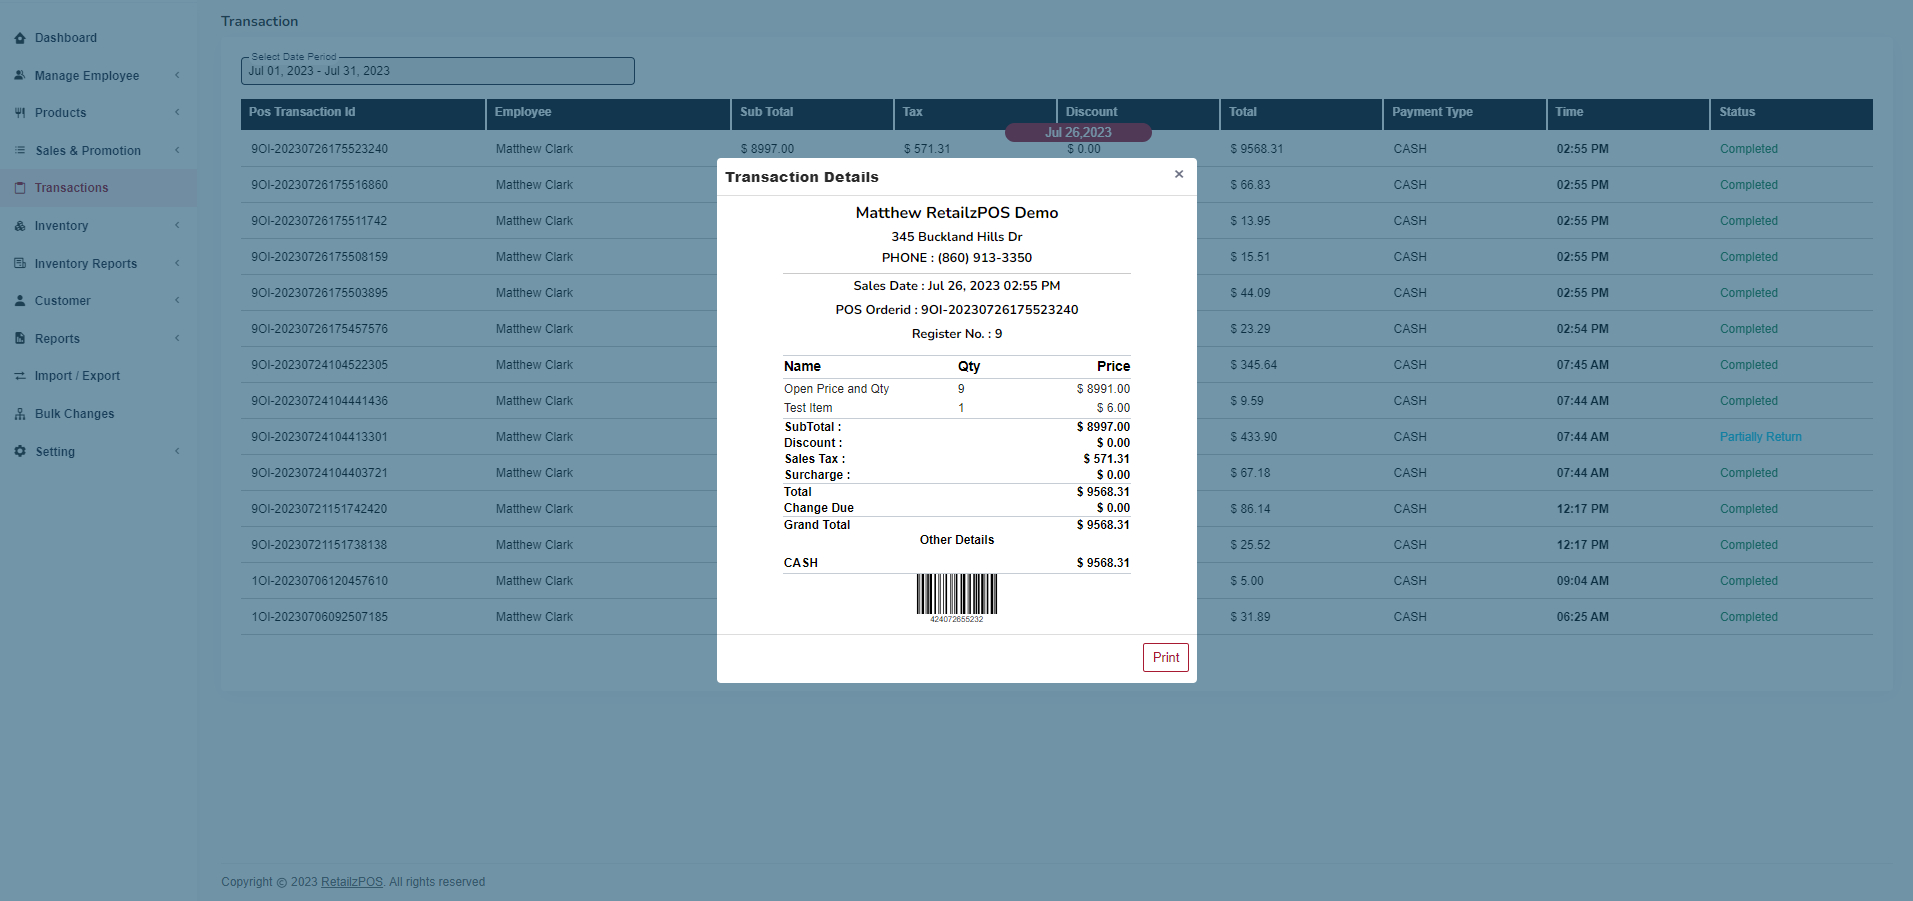1913x901 pixels.
Task: Open the Transactions menu item
Action: (x=71, y=188)
